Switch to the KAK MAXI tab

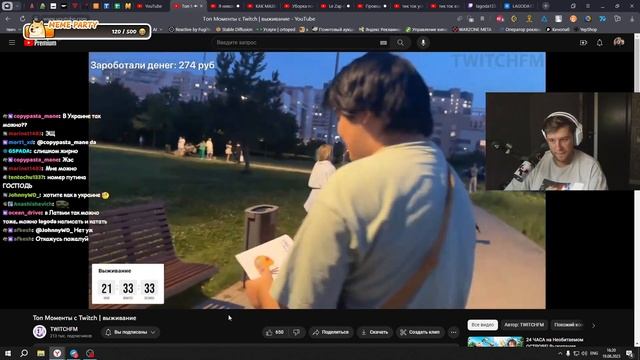tap(261, 6)
